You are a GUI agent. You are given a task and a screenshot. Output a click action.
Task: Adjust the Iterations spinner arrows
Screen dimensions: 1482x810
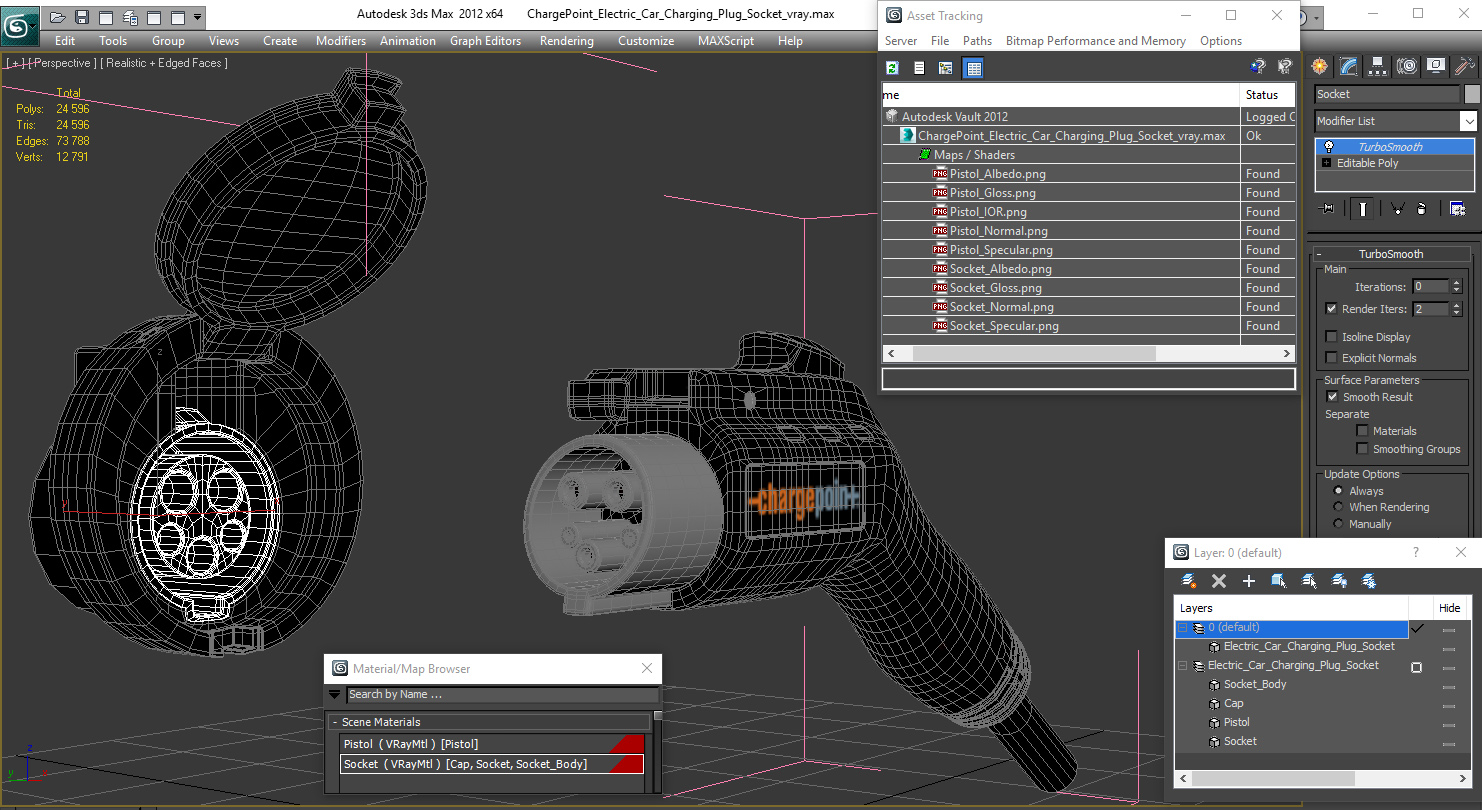tap(1456, 287)
